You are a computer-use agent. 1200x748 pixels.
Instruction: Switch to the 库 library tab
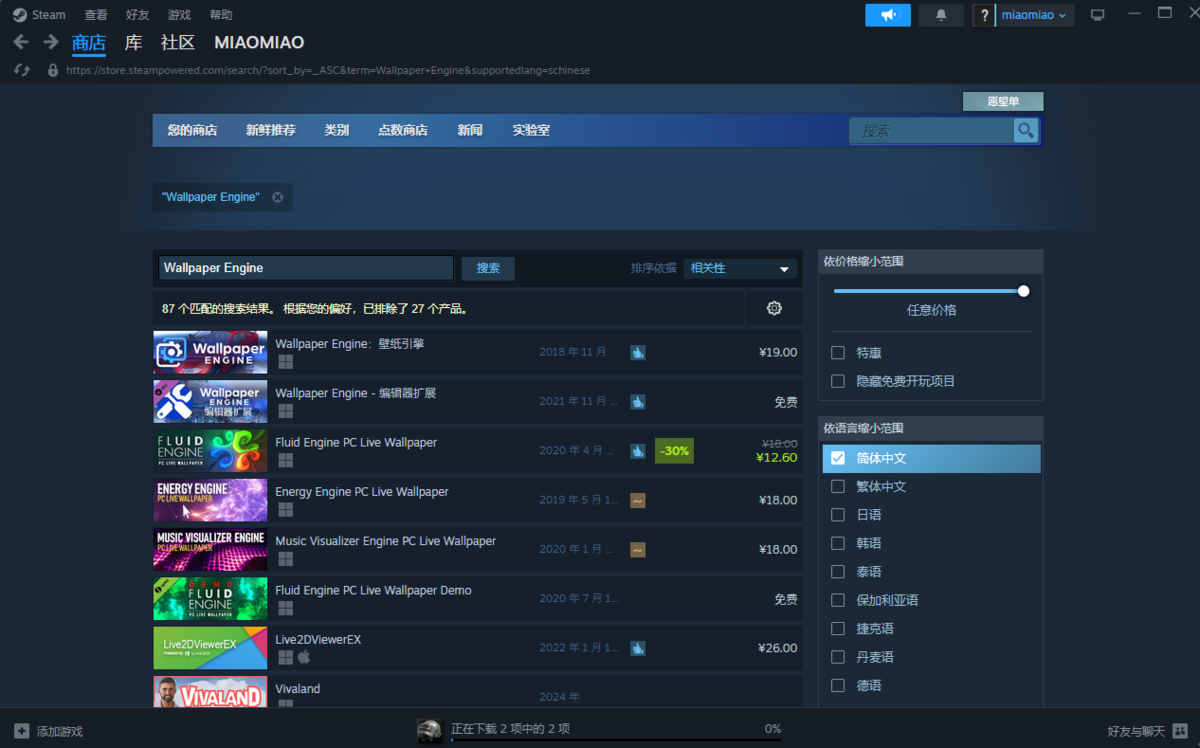(x=133, y=42)
